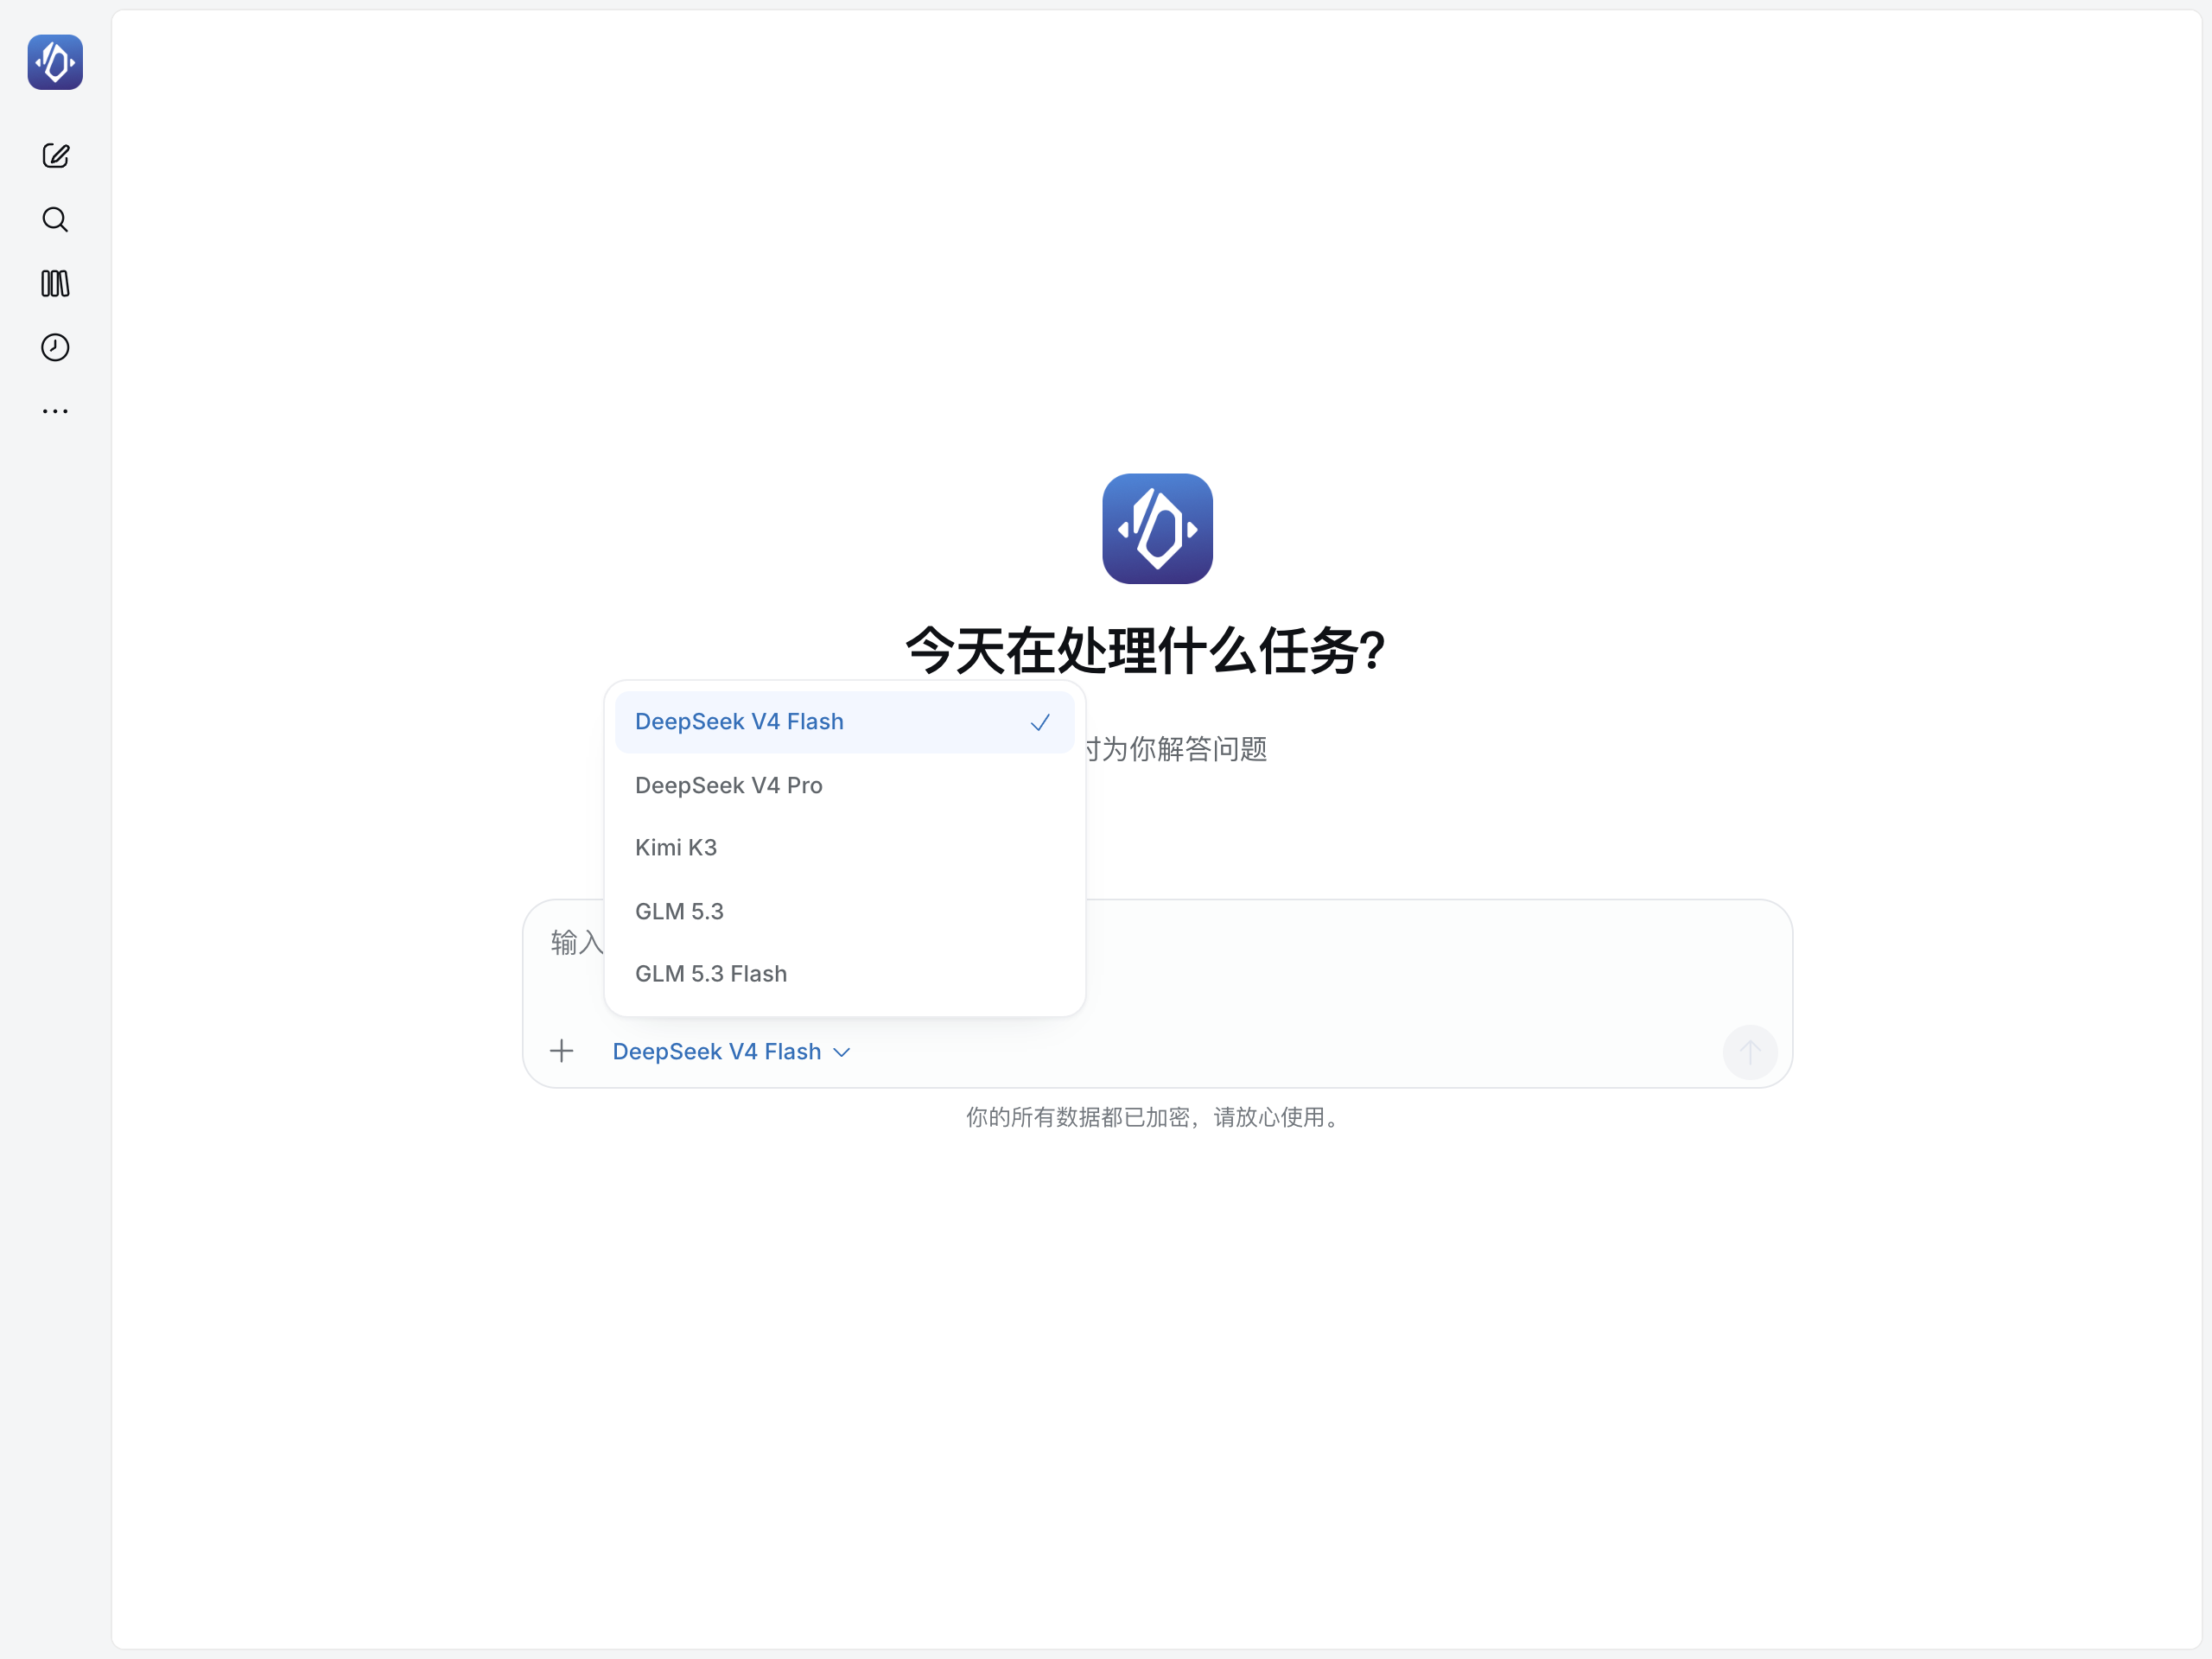Collapse the DeepSeek V4 Flash model dropdown
The height and width of the screenshot is (1659, 2212).
pyautogui.click(x=731, y=1052)
